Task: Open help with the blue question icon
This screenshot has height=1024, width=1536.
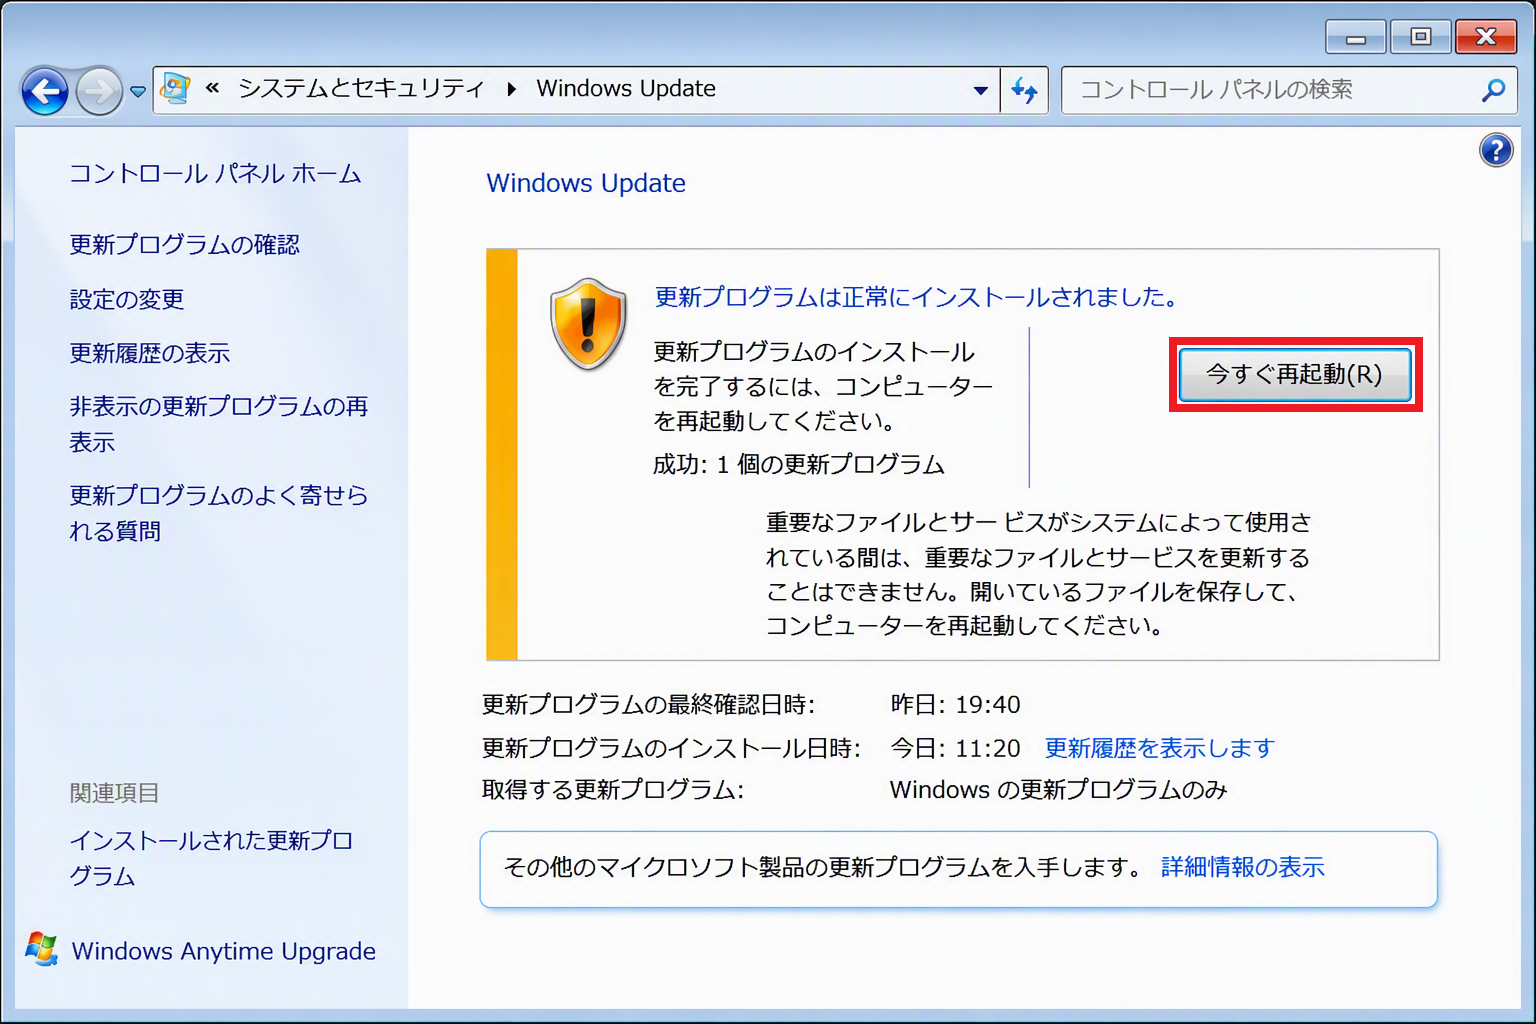Action: pos(1496,150)
